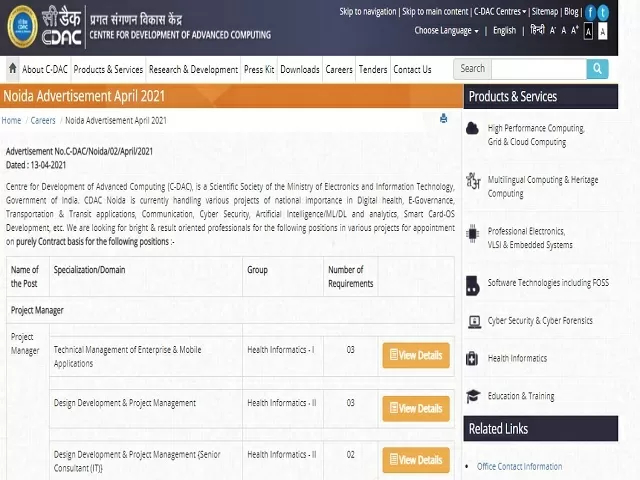Open Professional Electronics, VLSI & Embedded Systems link
This screenshot has width=640, height=480.
coord(530,238)
